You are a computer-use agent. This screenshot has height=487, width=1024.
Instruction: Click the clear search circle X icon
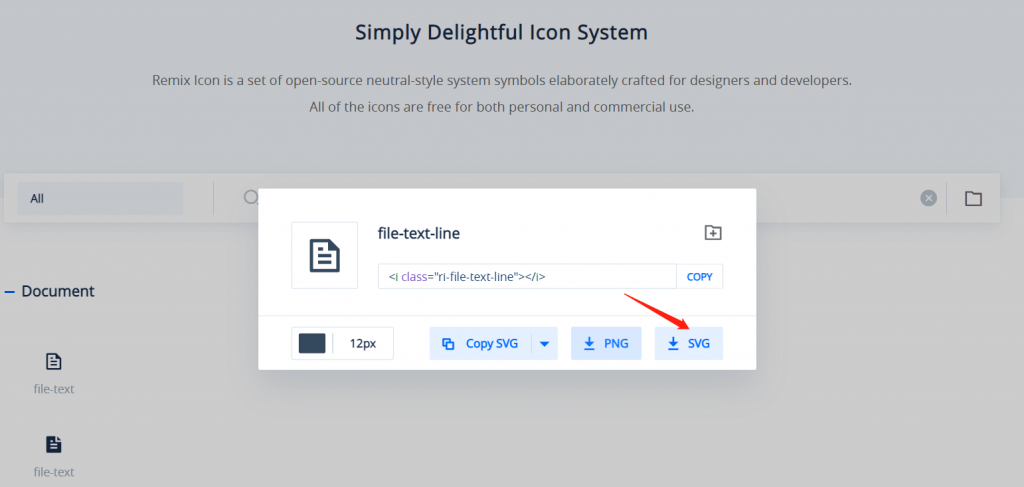click(928, 198)
